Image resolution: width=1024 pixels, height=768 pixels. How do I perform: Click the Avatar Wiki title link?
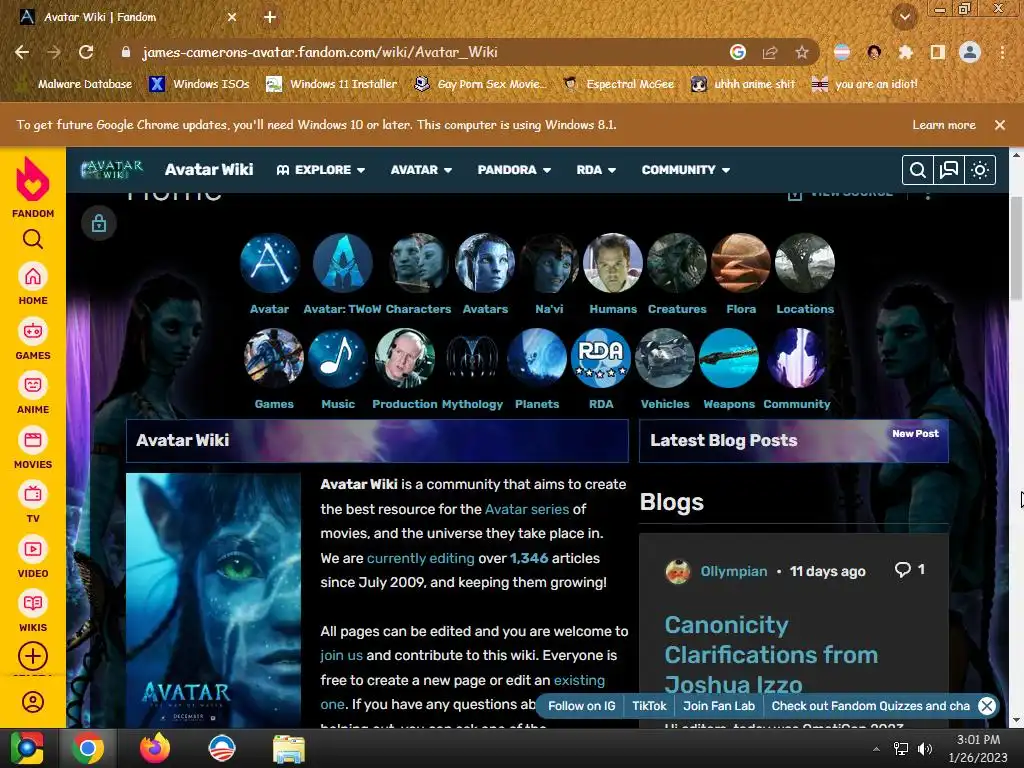click(x=209, y=170)
